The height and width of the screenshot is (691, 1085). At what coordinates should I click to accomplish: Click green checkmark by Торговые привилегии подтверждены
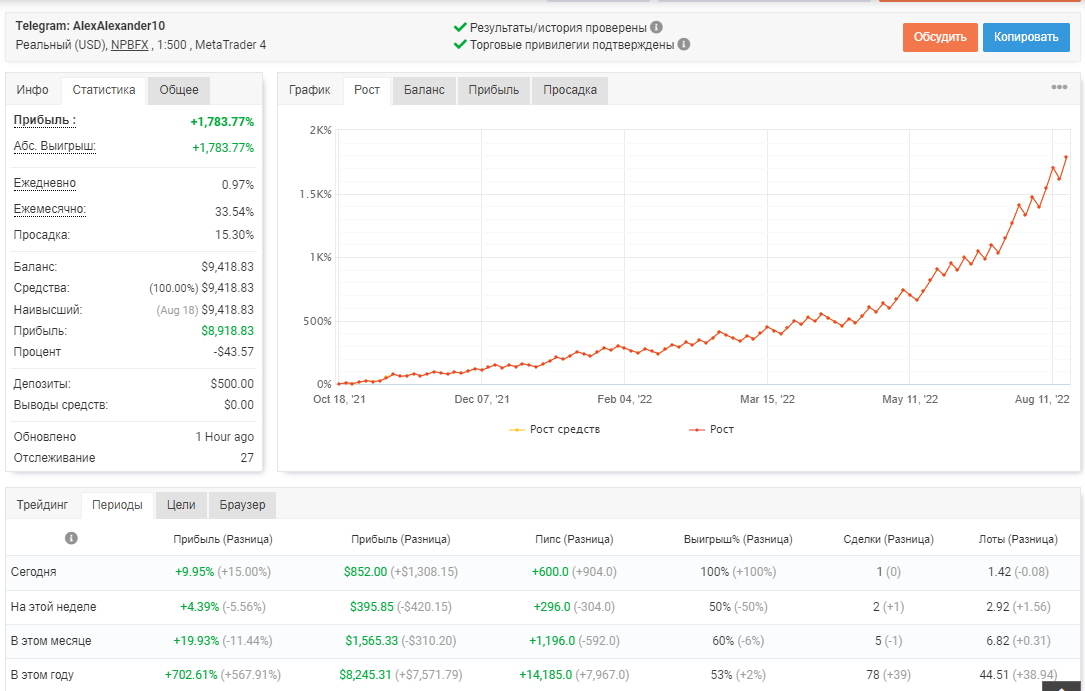click(459, 44)
